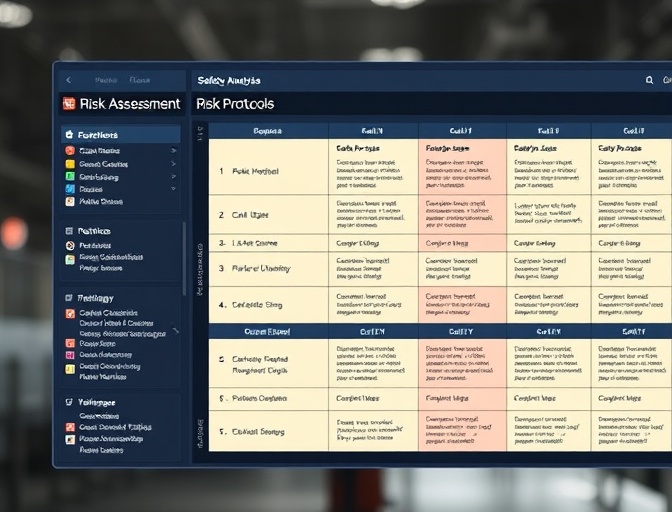The image size is (672, 512).
Task: Click the top header cell above the pink column
Action: point(462,131)
